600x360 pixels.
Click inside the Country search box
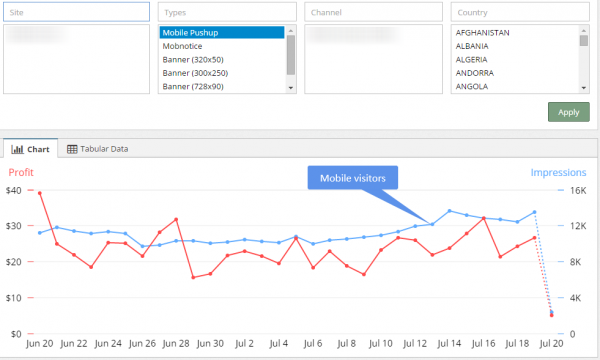[x=520, y=12]
